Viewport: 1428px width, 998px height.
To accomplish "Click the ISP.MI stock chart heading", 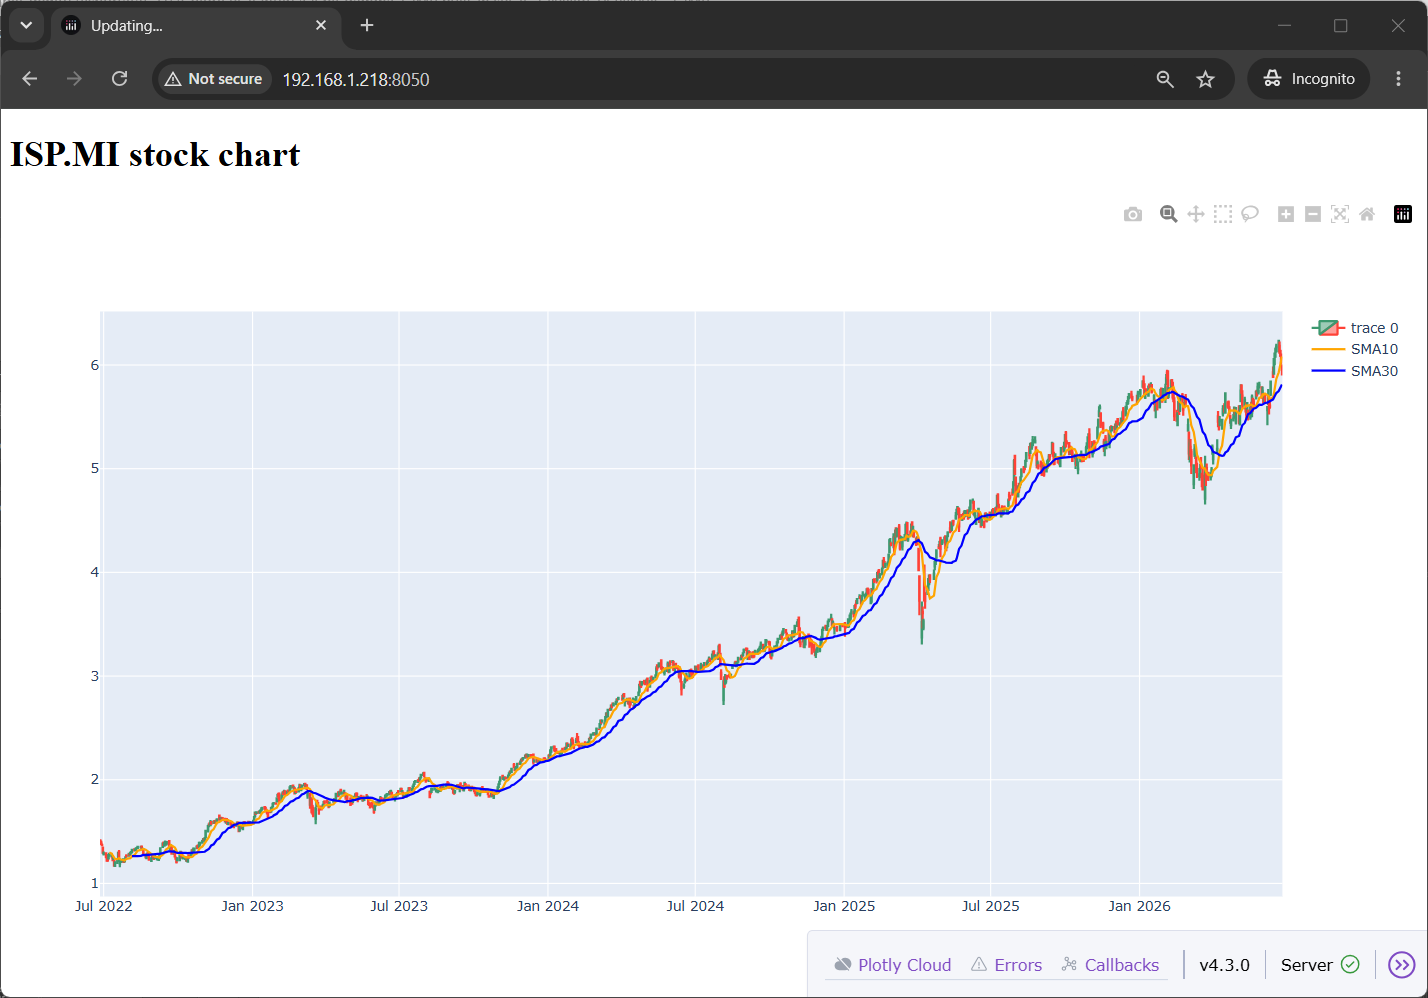I will tap(155, 155).
